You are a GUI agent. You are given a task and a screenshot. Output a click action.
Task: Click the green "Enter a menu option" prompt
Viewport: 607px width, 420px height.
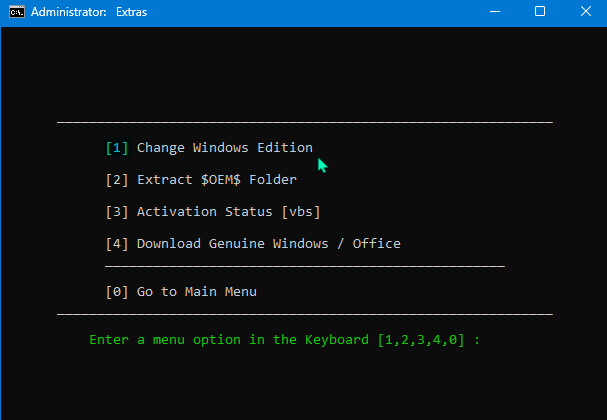[x=165, y=340]
